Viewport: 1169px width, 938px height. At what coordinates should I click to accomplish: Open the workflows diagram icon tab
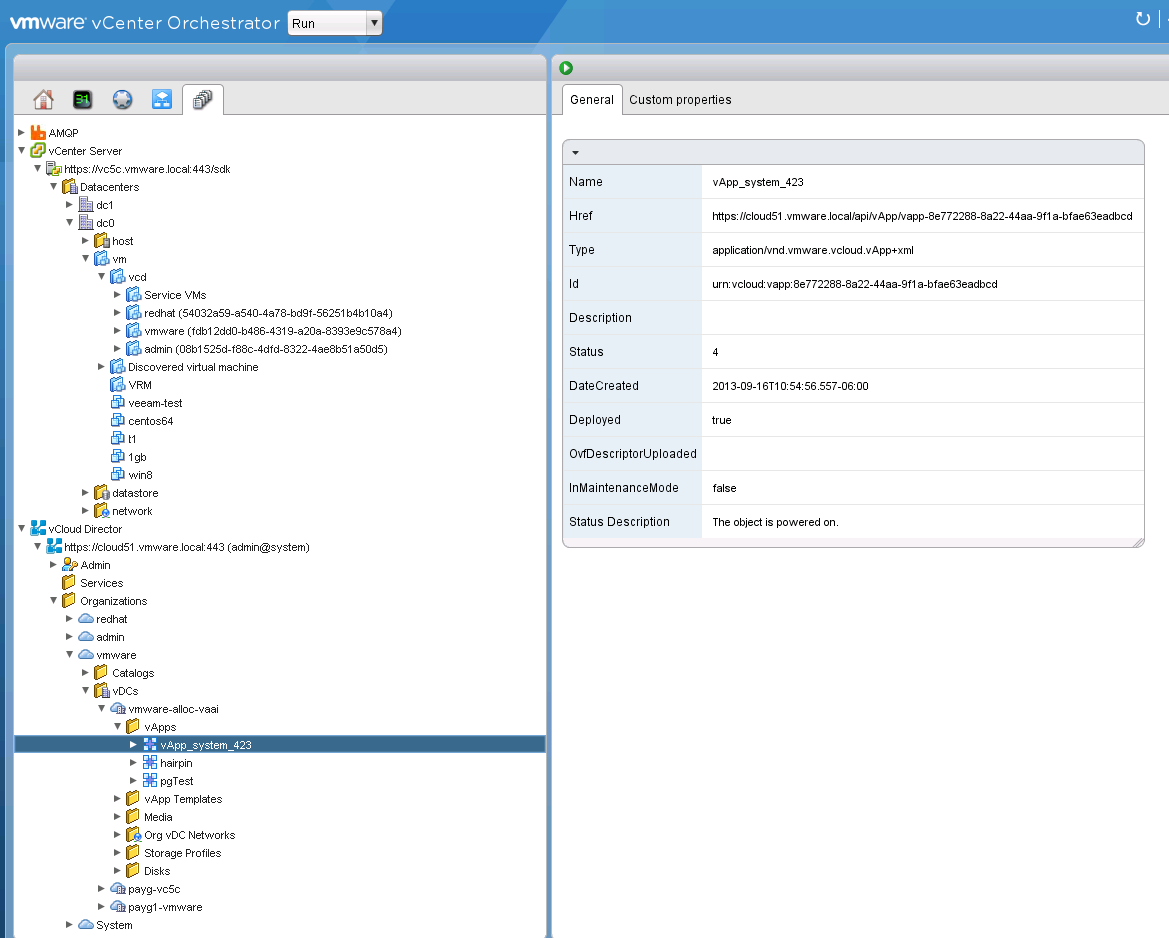(x=162, y=100)
